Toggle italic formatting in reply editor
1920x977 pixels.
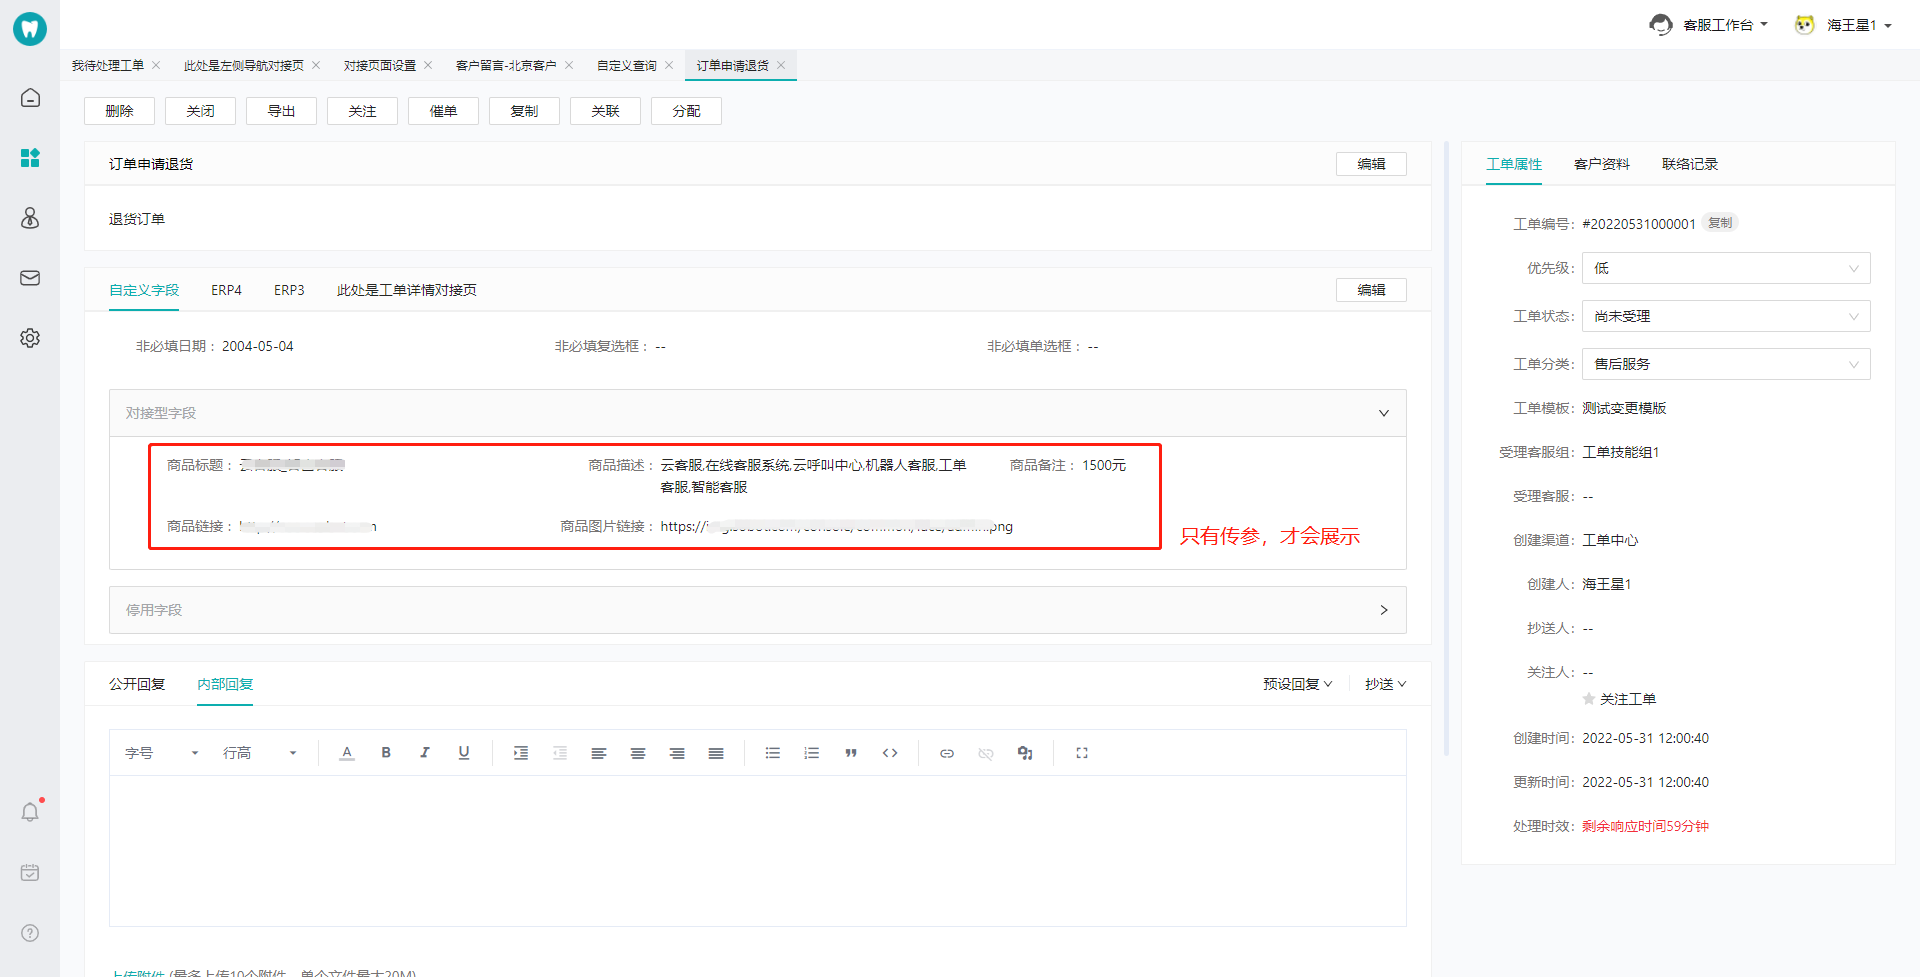click(x=425, y=753)
